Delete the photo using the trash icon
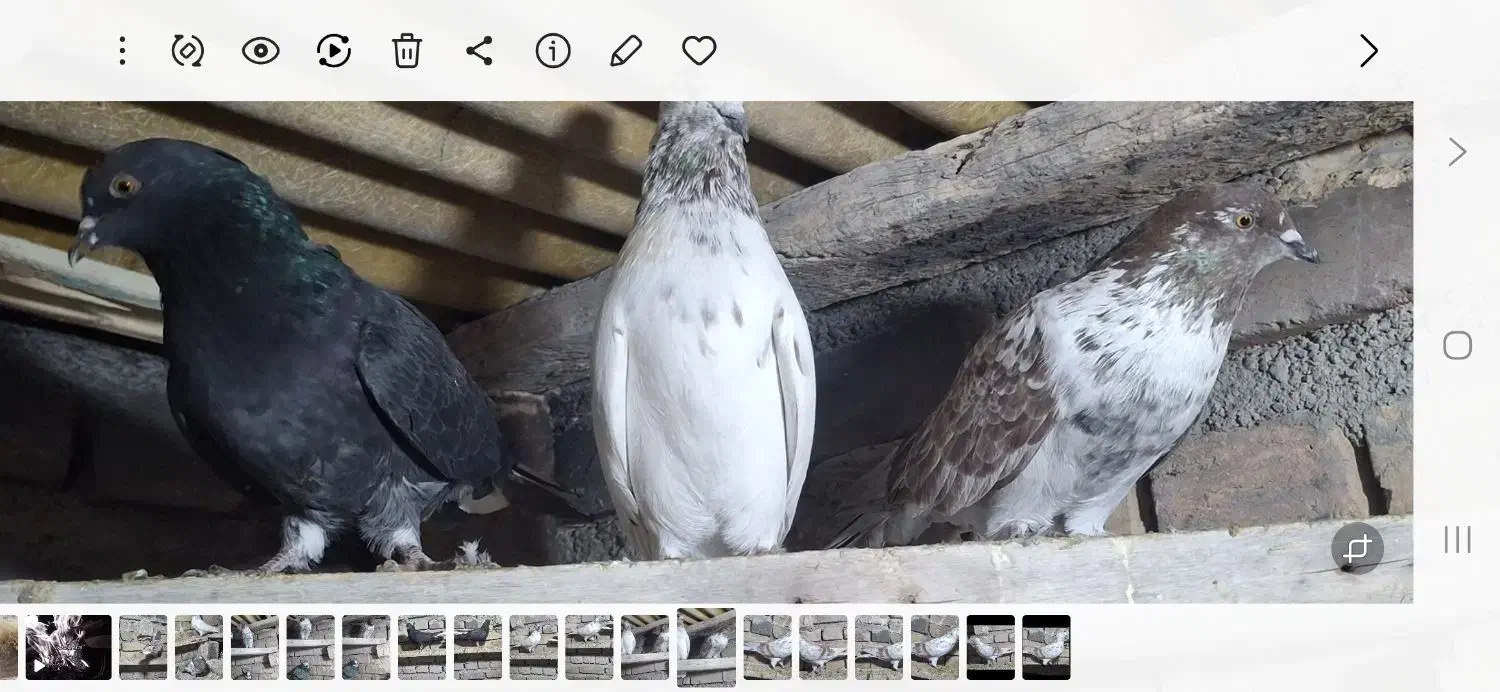 click(x=407, y=51)
